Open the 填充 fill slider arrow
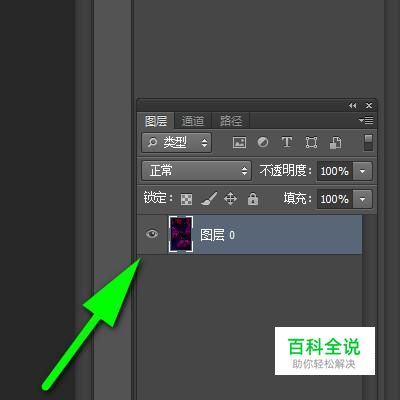Image resolution: width=400 pixels, height=400 pixels. tap(363, 199)
